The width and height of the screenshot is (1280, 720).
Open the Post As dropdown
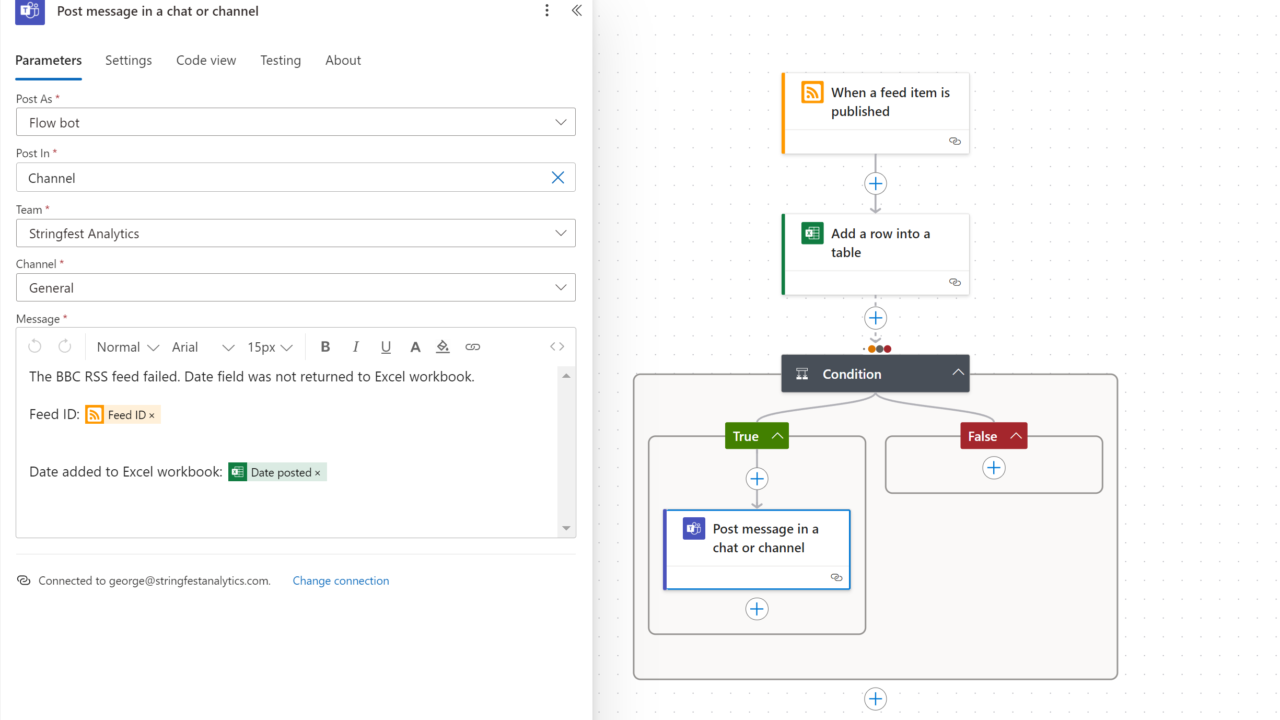click(296, 122)
